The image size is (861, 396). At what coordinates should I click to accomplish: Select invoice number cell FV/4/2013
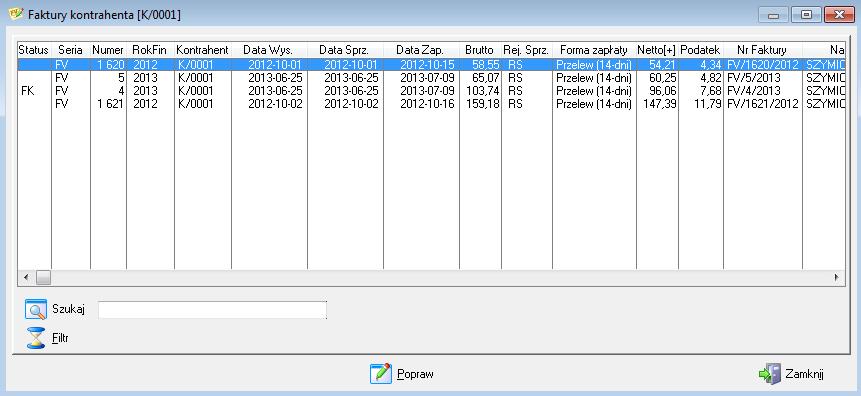click(x=753, y=91)
